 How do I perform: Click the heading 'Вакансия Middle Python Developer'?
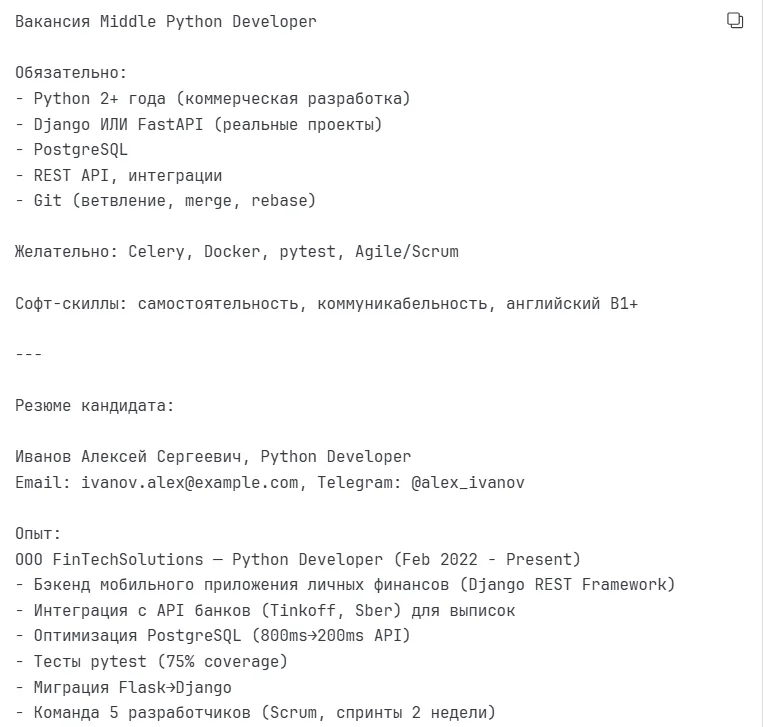[x=166, y=22]
